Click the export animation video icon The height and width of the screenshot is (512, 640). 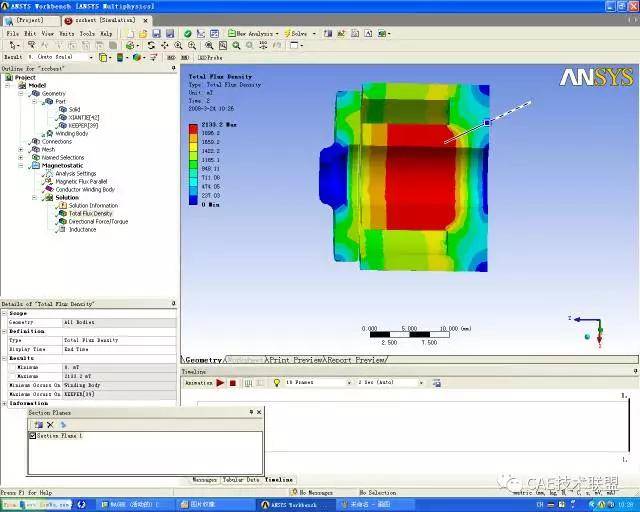[x=437, y=383]
